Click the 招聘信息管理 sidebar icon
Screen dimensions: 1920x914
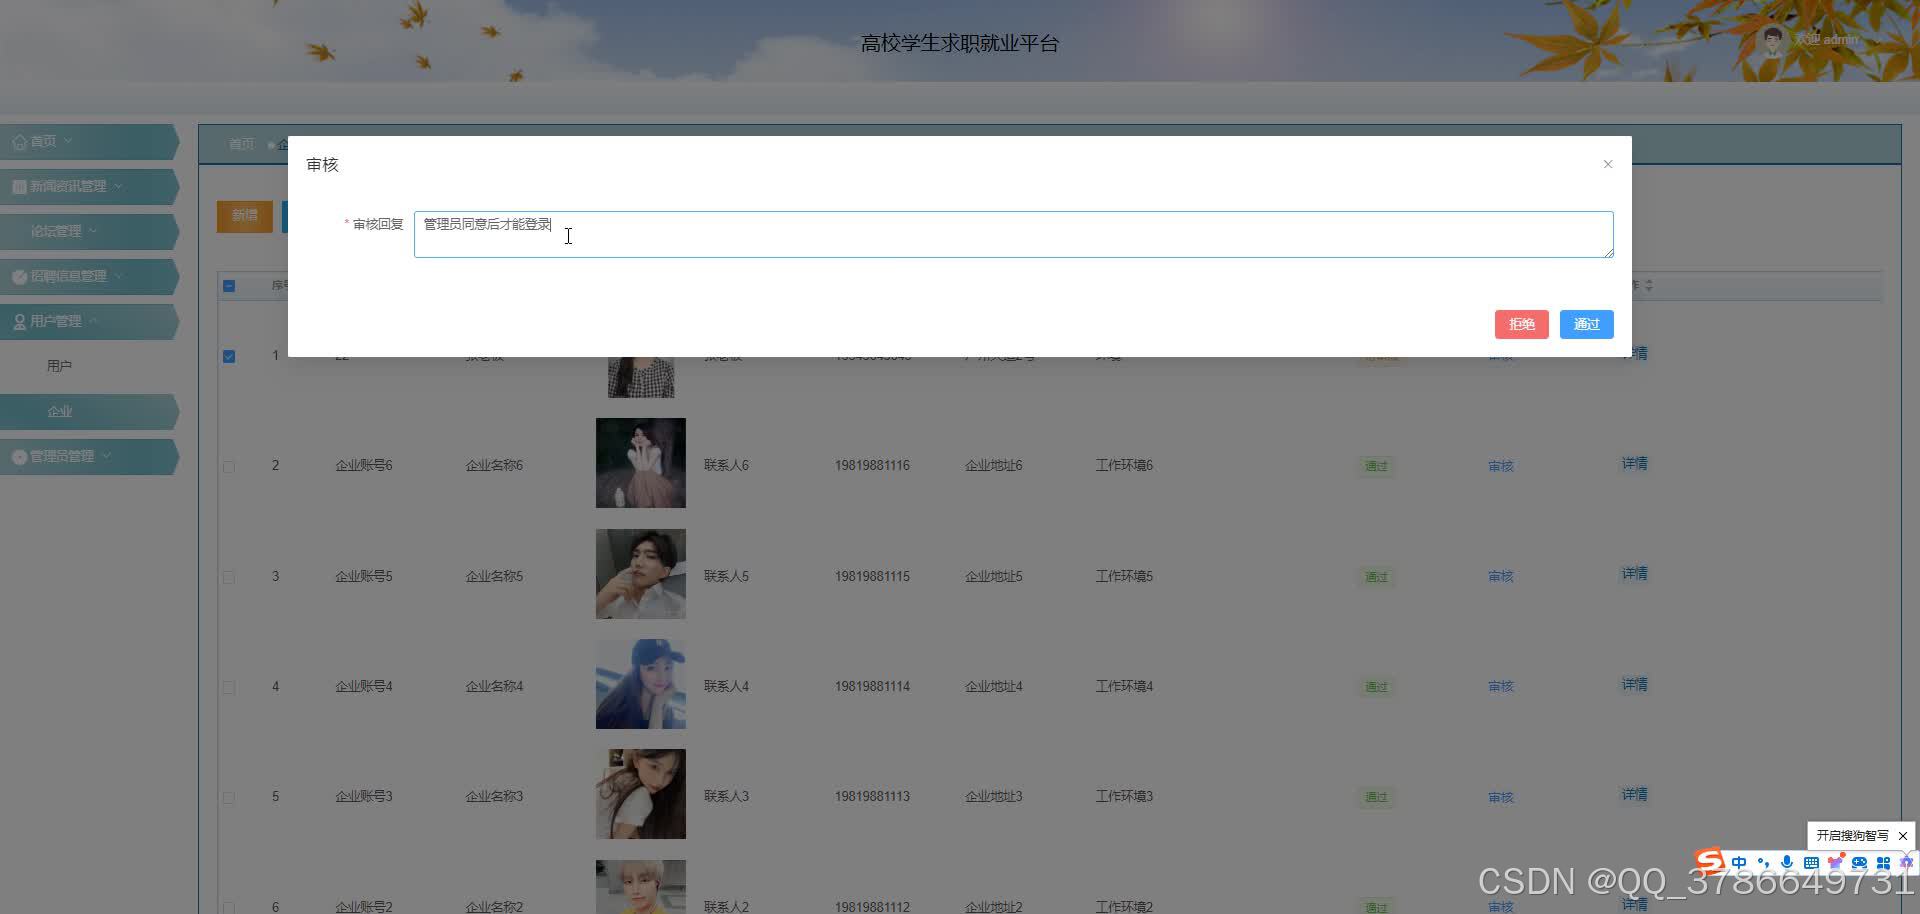click(19, 277)
